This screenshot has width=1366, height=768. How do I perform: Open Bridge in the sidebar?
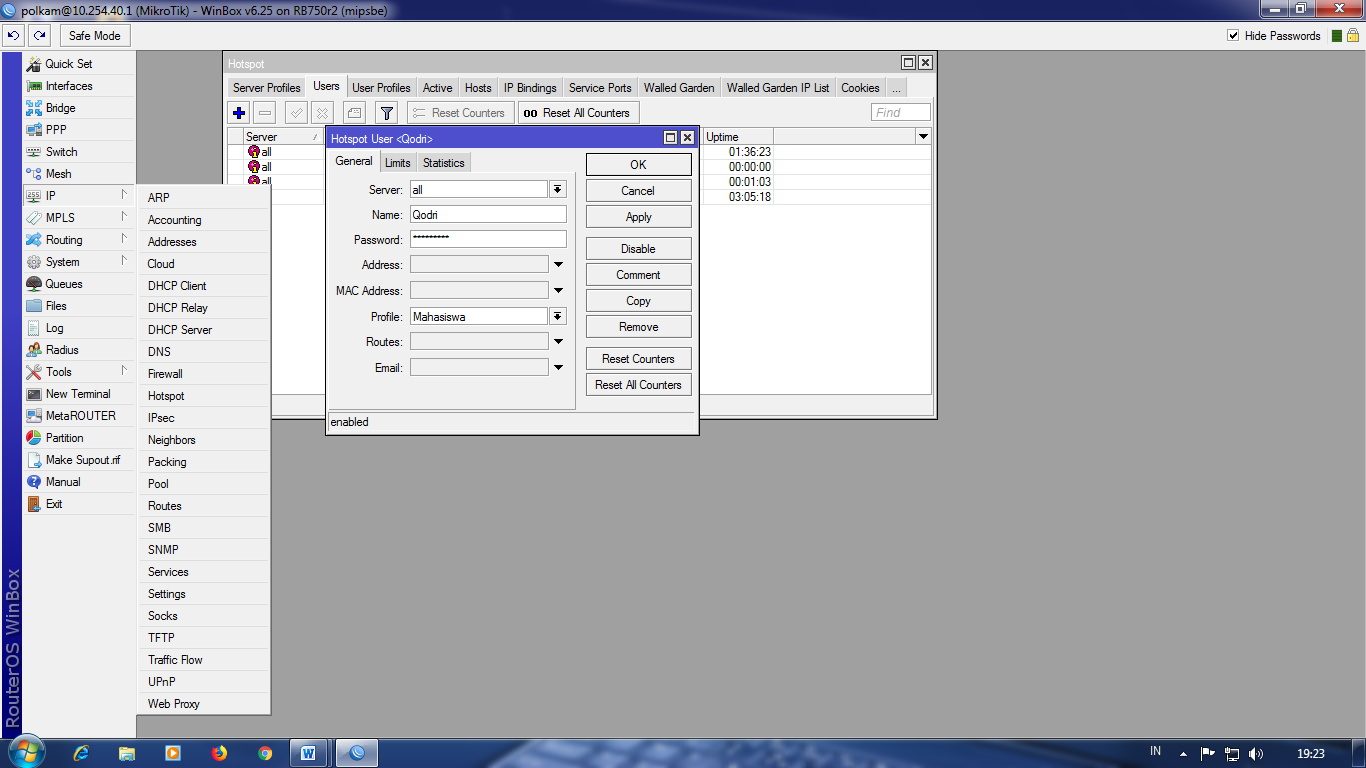click(x=79, y=108)
